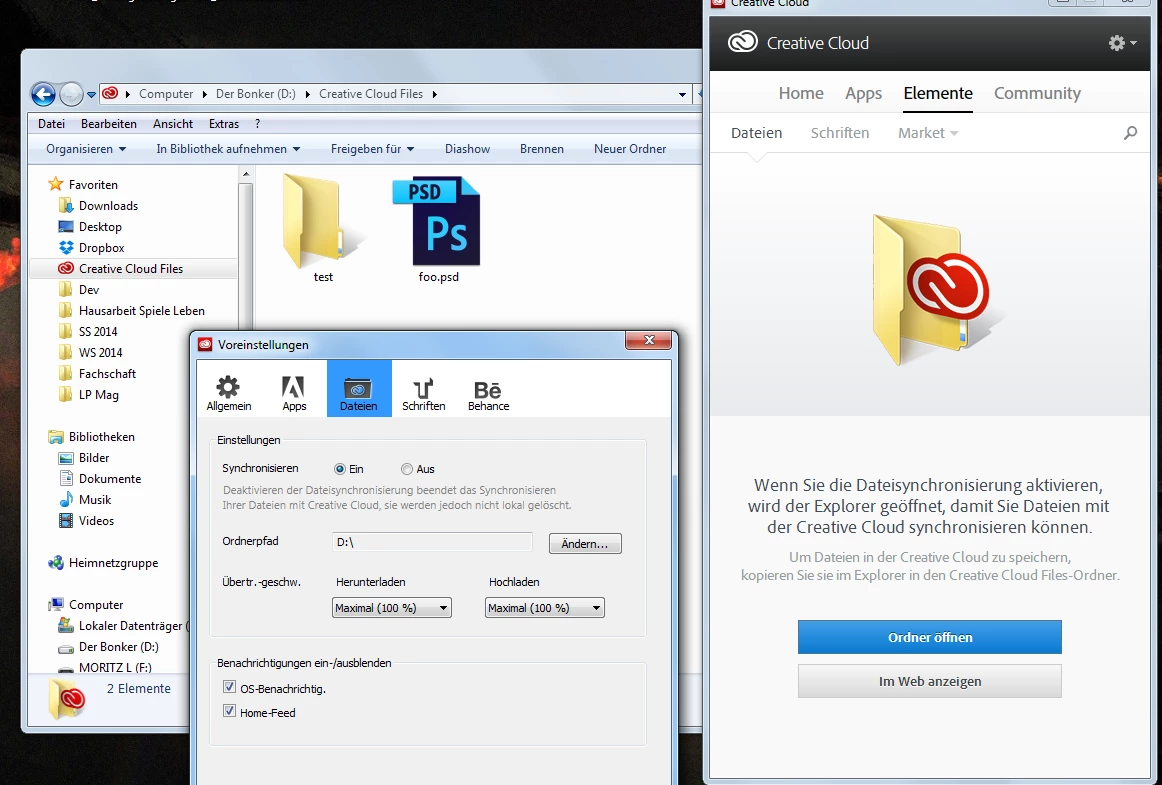Go back with Explorer back arrow
1162x785 pixels.
pos(43,94)
